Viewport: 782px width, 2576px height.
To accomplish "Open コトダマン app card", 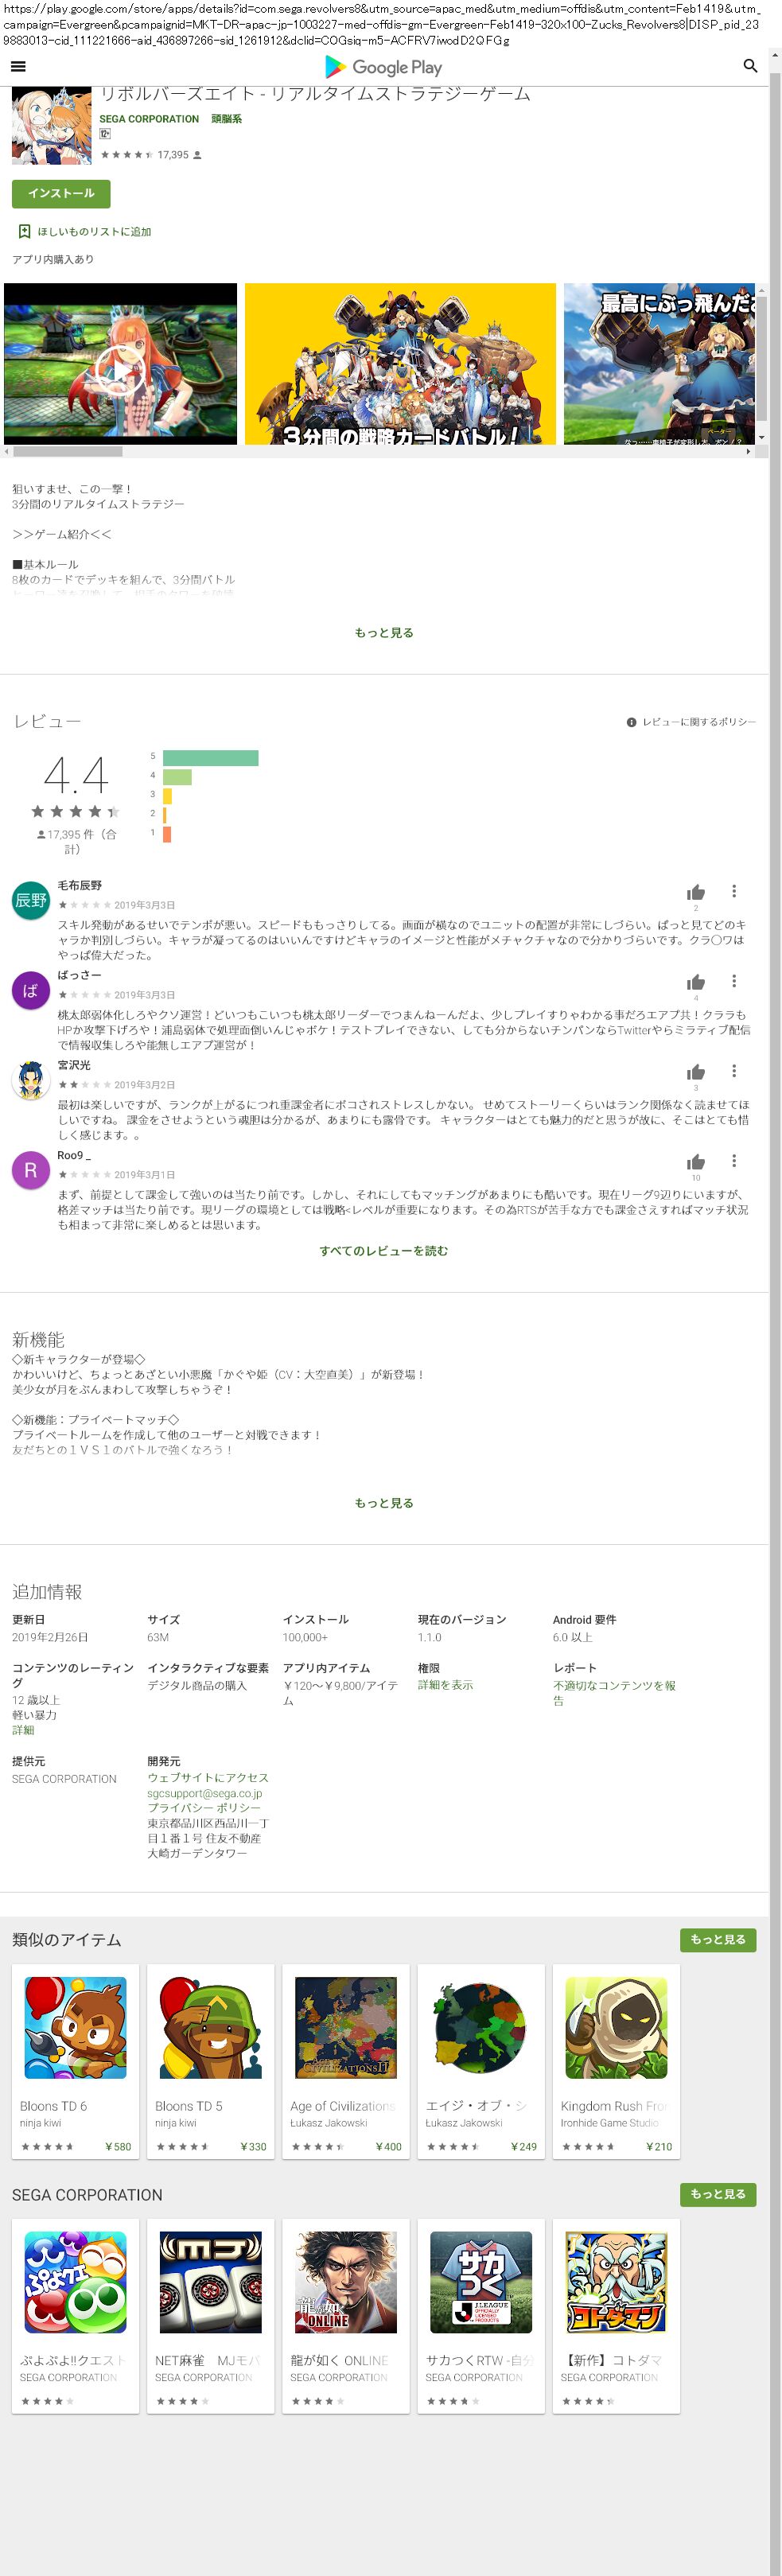I will tap(616, 2317).
